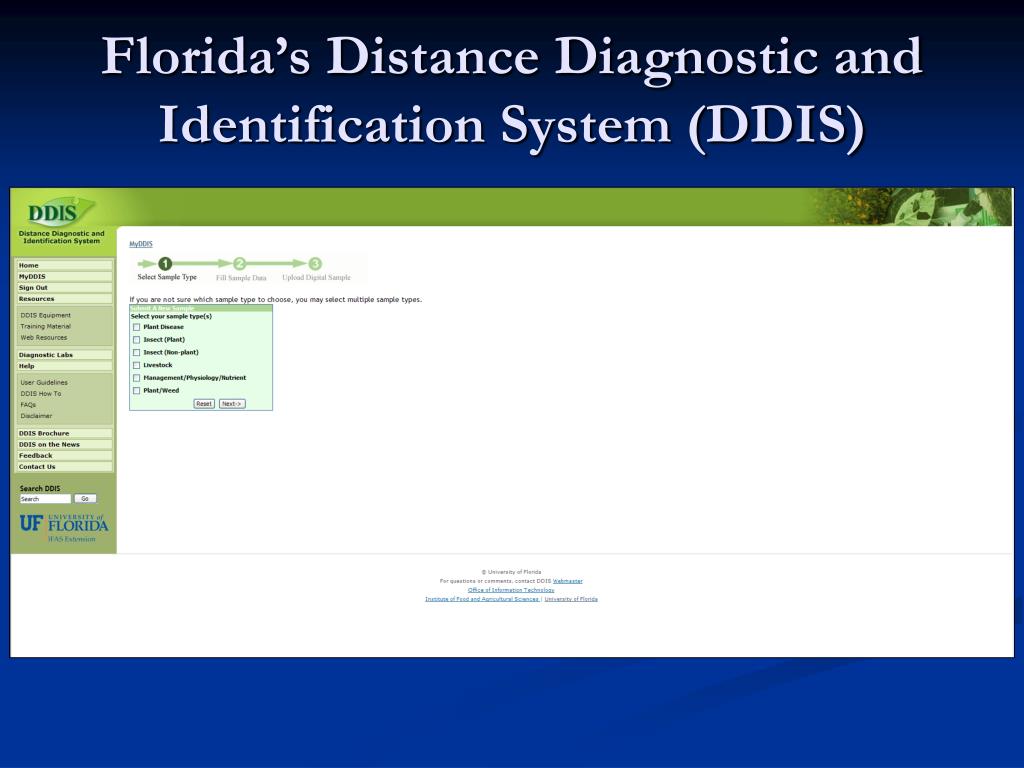Screen dimensions: 1024x768
Task: Click the 'Select your sample type(s)' text
Action: pos(171,316)
